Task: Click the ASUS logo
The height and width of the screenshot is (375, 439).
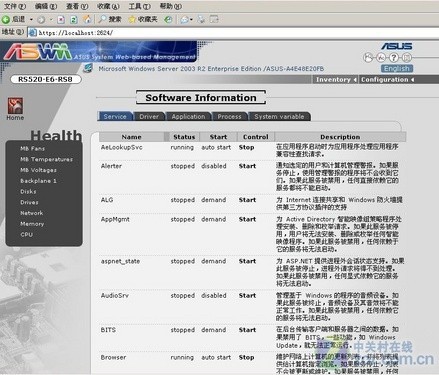Action: pos(397,46)
